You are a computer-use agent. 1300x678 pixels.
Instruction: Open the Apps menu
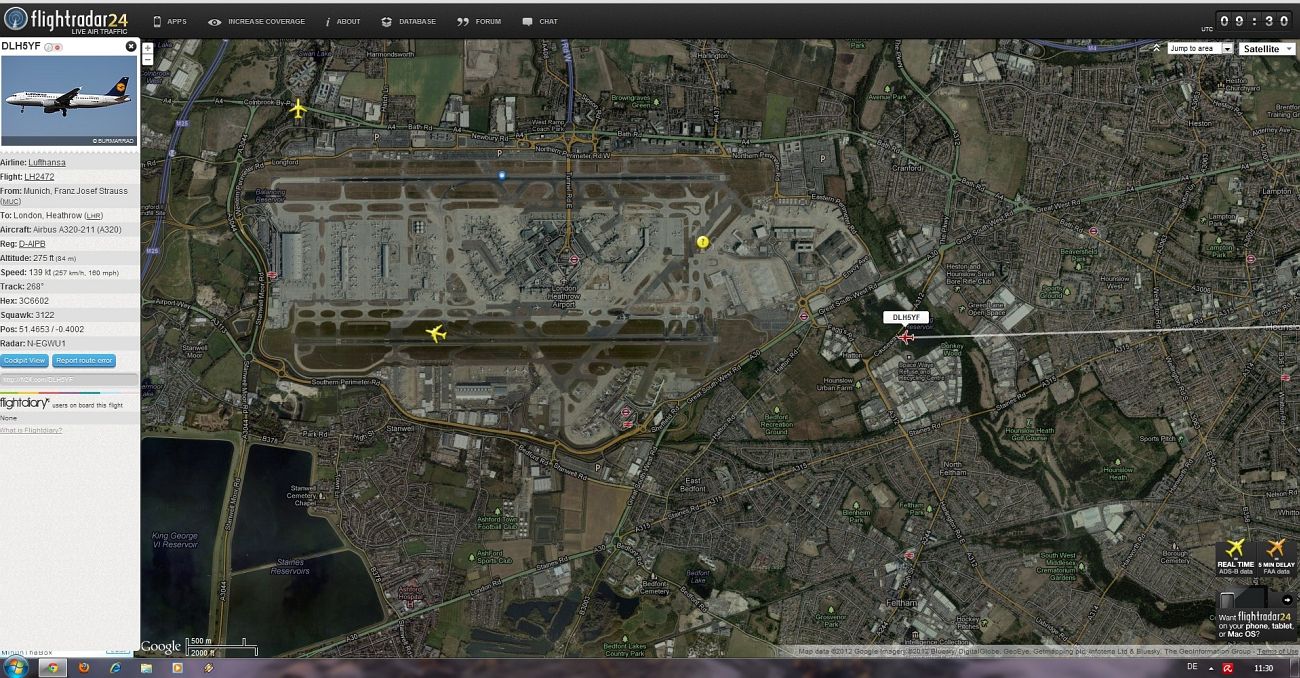(x=169, y=21)
